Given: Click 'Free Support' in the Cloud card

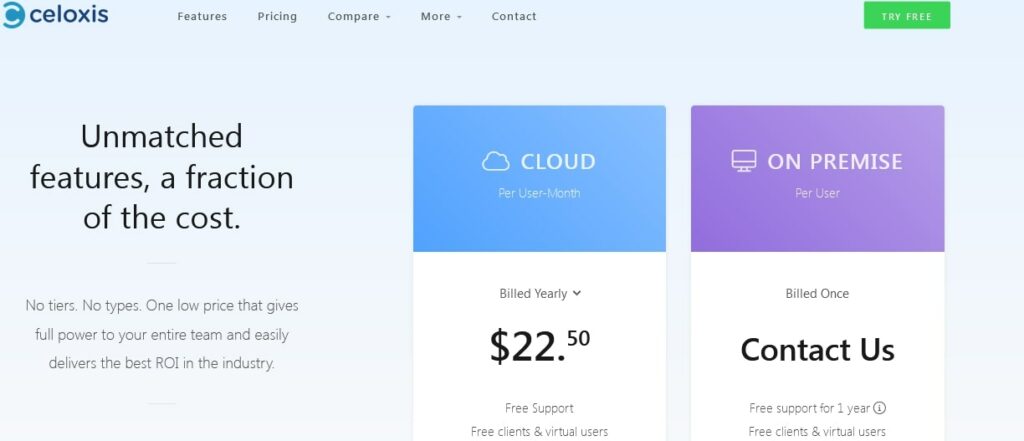Looking at the screenshot, I should [x=539, y=408].
